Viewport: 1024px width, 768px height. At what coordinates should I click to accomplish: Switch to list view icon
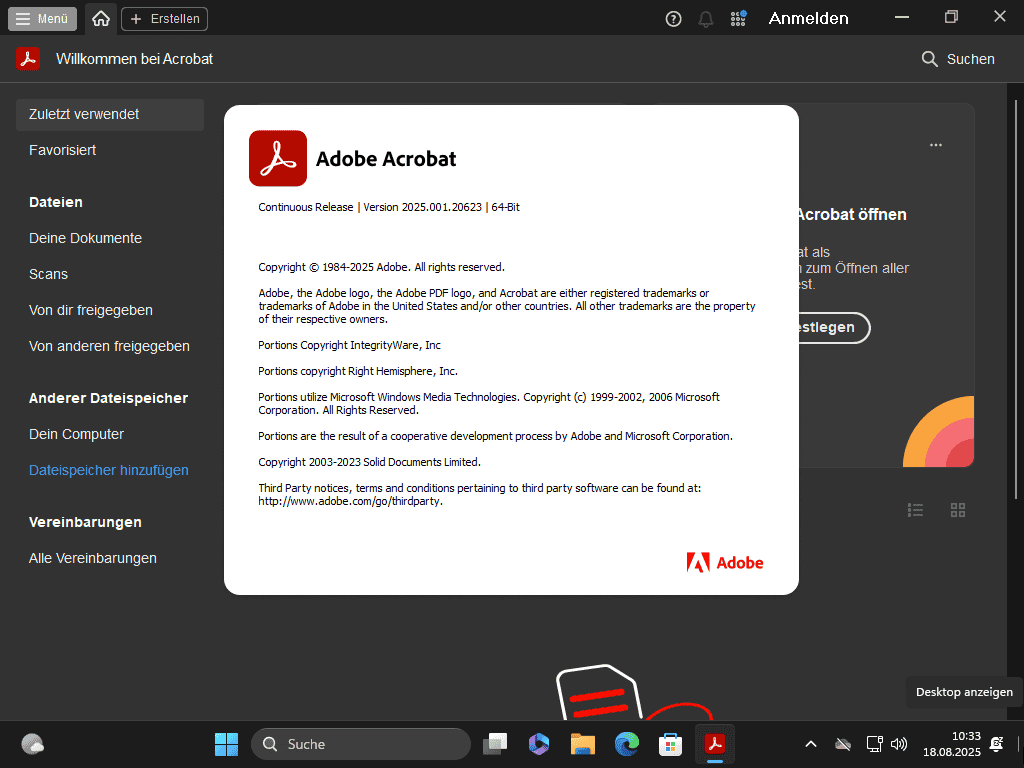[x=915, y=510]
